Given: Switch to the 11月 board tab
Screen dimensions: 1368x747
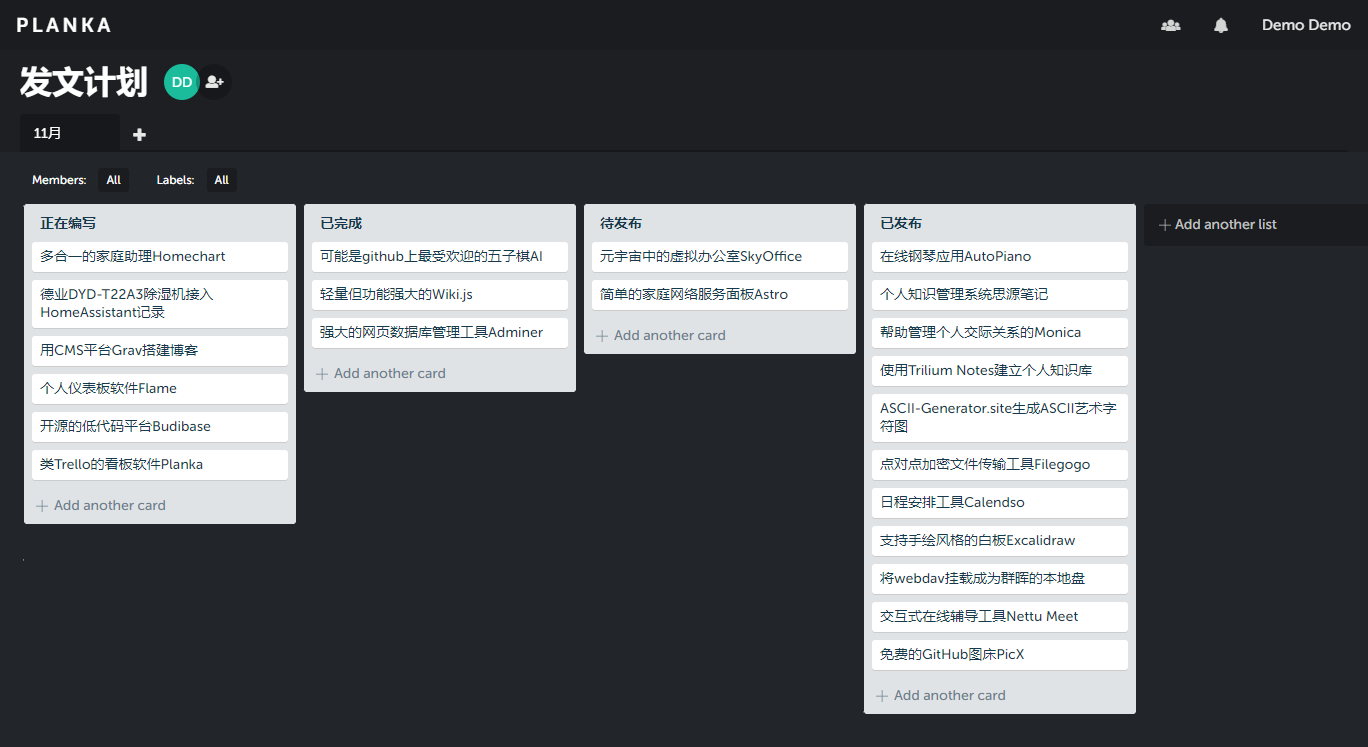Looking at the screenshot, I should pos(69,133).
